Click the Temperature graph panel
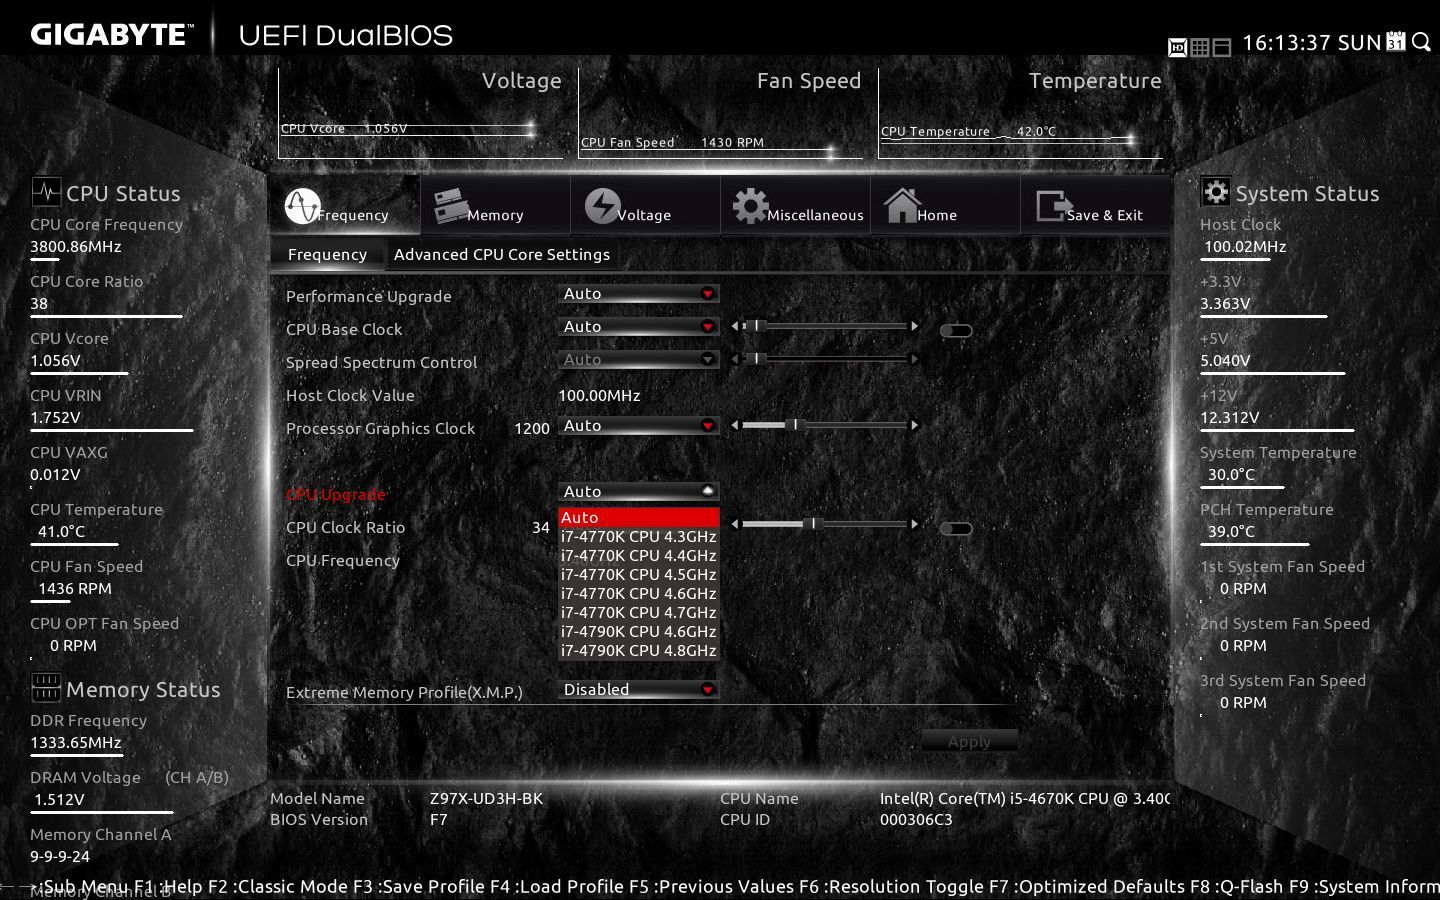The height and width of the screenshot is (900, 1440). (1021, 113)
